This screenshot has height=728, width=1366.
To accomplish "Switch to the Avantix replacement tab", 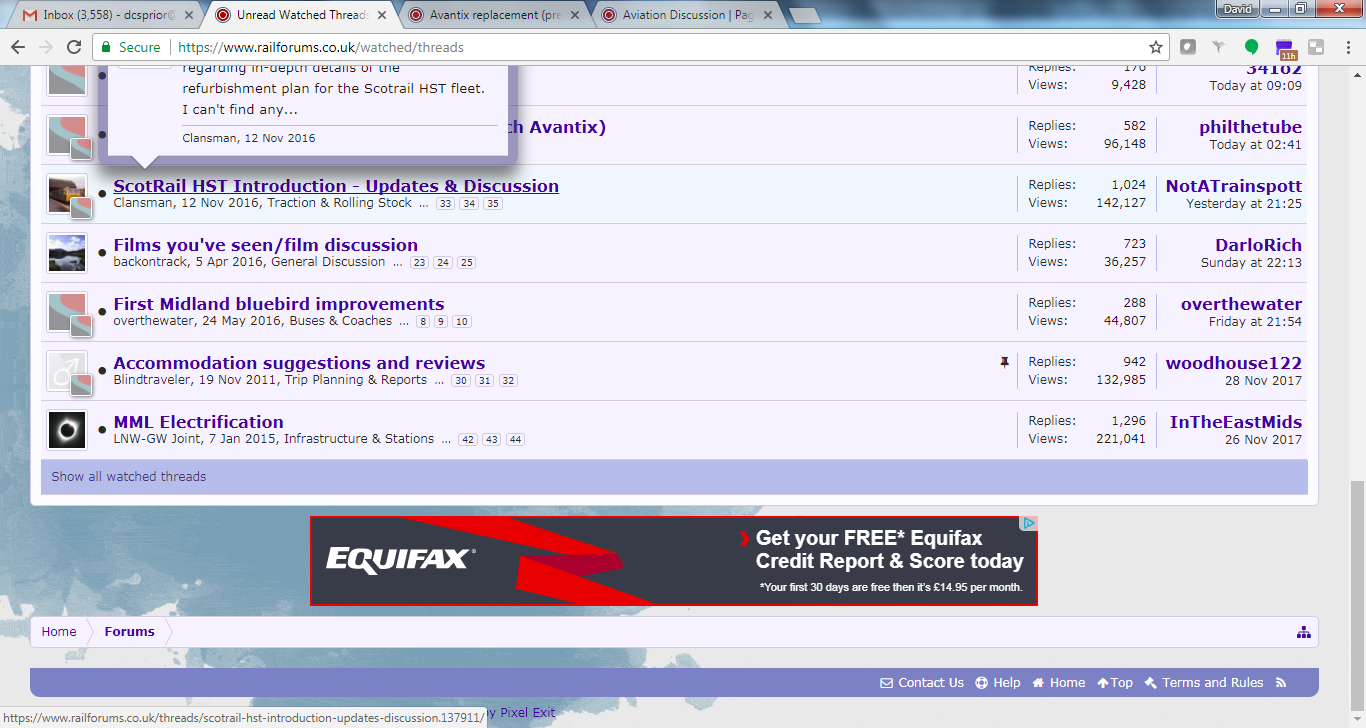I will click(x=496, y=15).
